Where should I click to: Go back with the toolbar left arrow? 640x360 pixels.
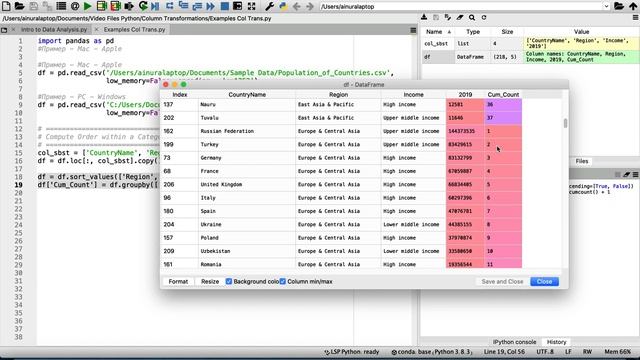[297, 6]
